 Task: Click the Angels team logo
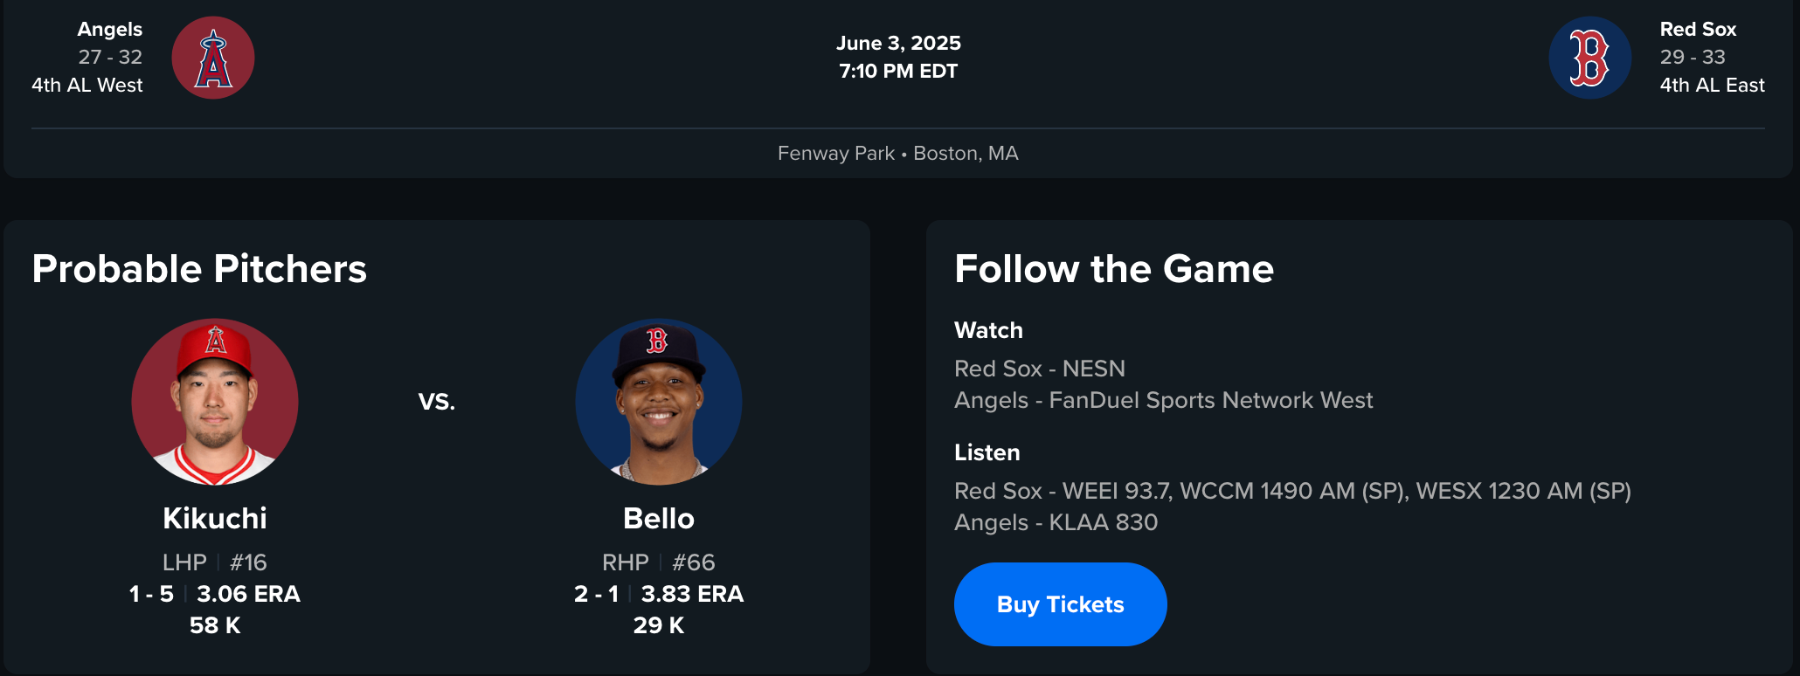(213, 58)
